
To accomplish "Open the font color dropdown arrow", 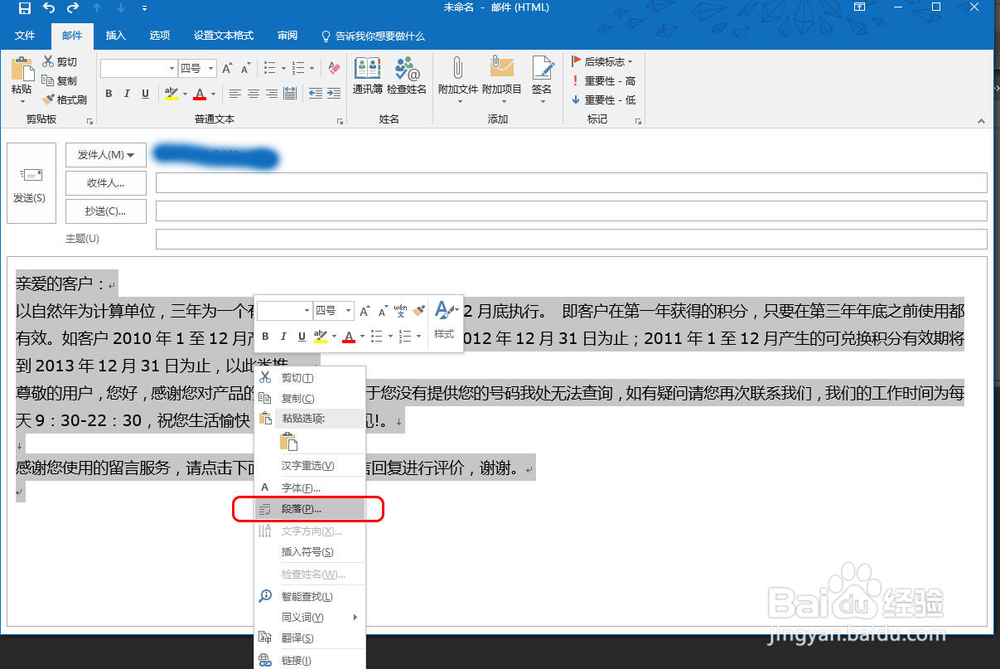I will pos(211,93).
